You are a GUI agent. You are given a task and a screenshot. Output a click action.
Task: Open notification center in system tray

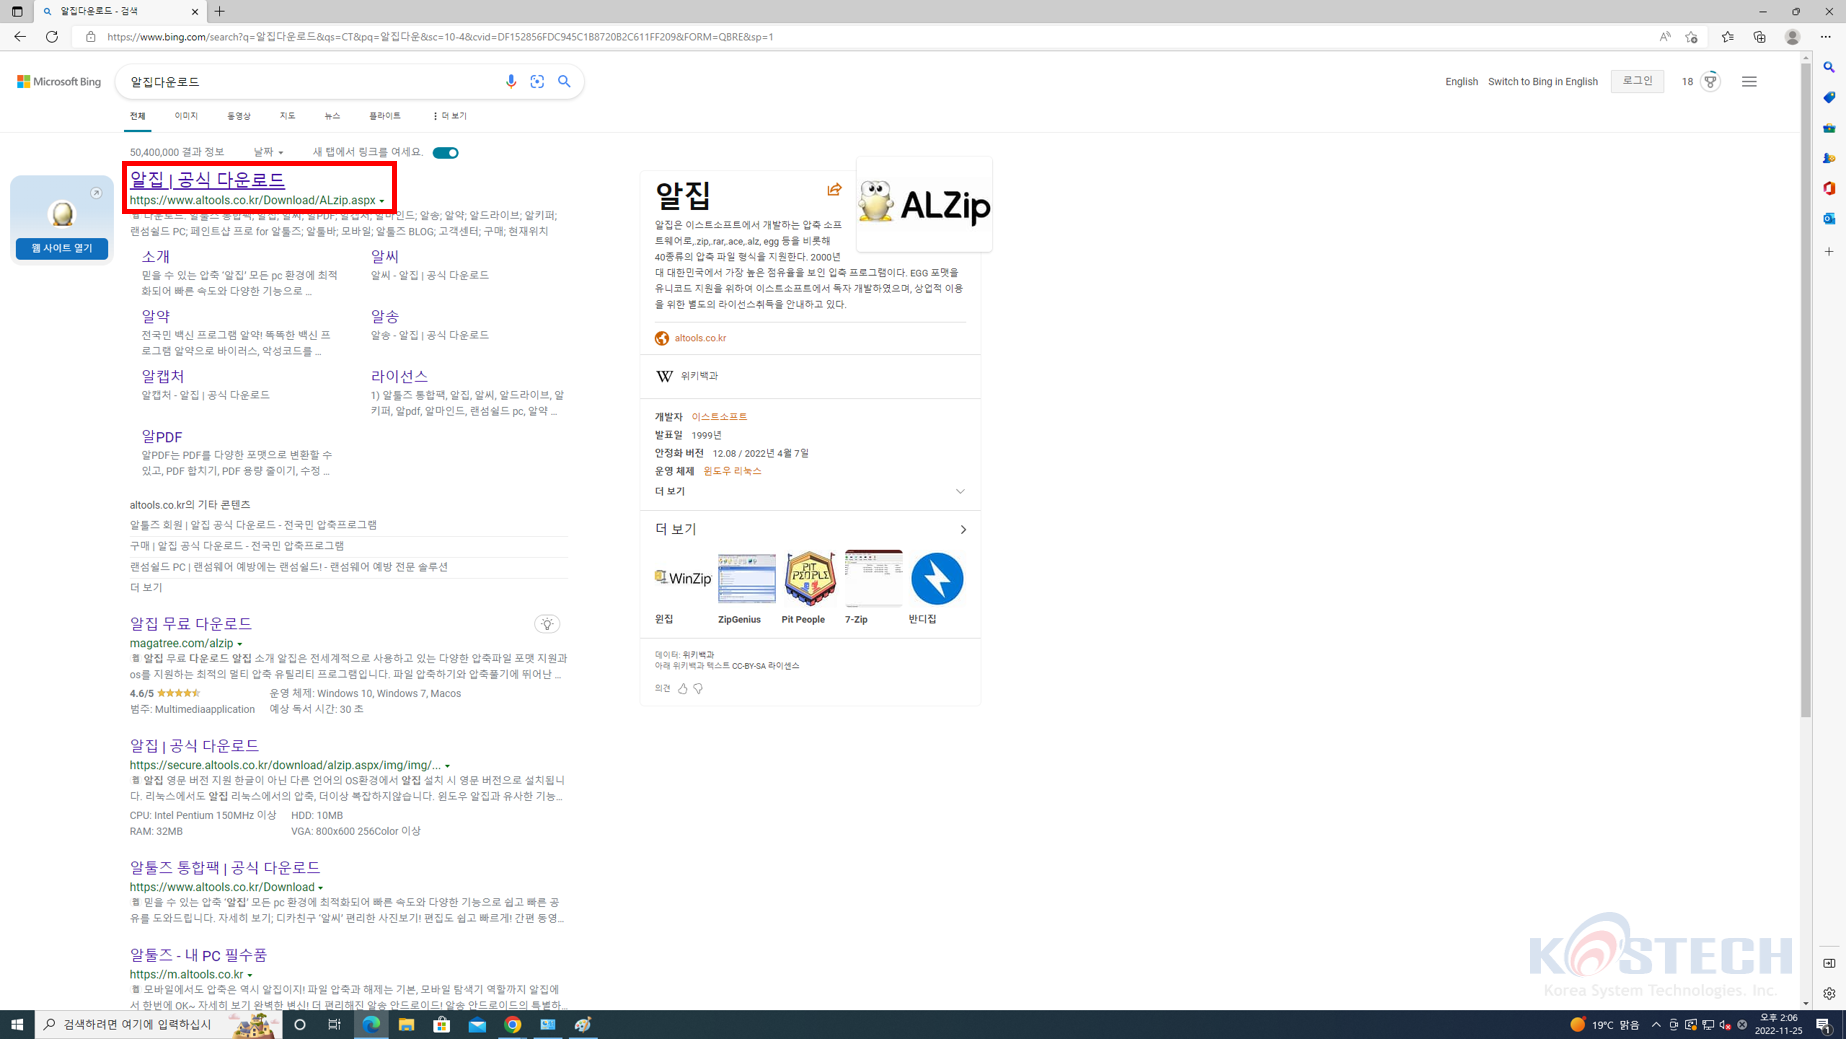(x=1824, y=1025)
